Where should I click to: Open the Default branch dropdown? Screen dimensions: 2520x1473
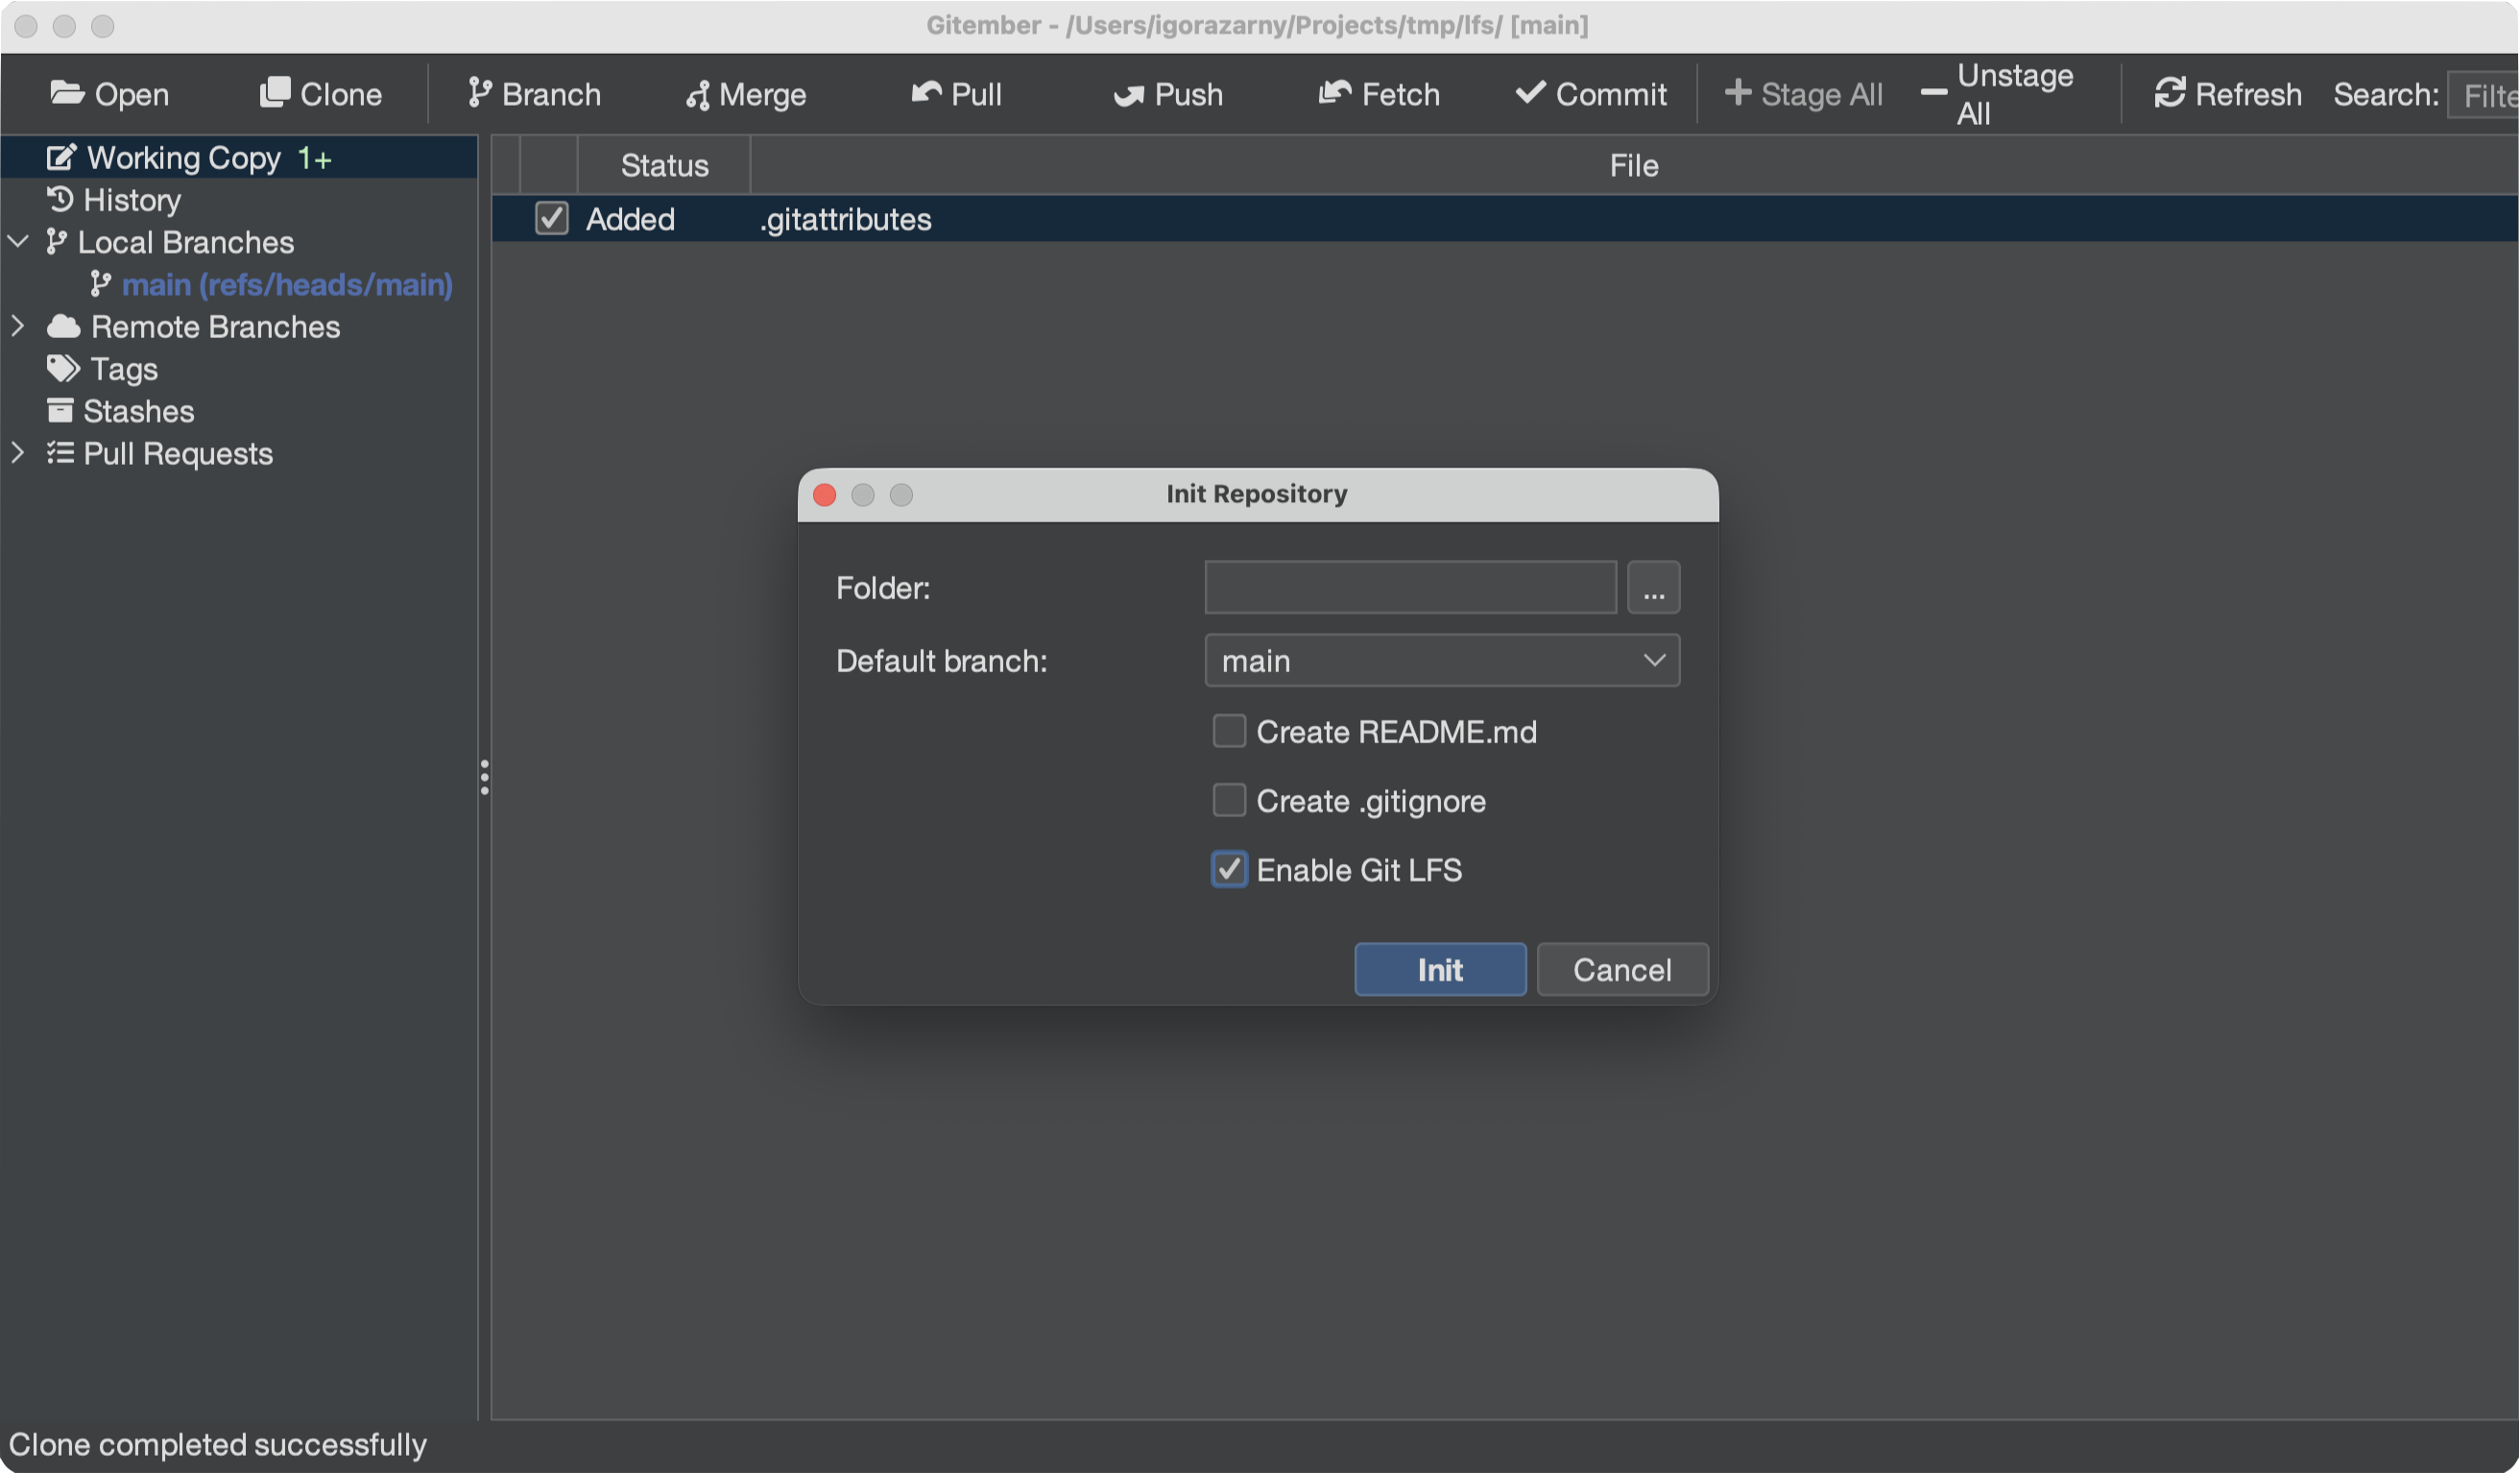click(1442, 660)
